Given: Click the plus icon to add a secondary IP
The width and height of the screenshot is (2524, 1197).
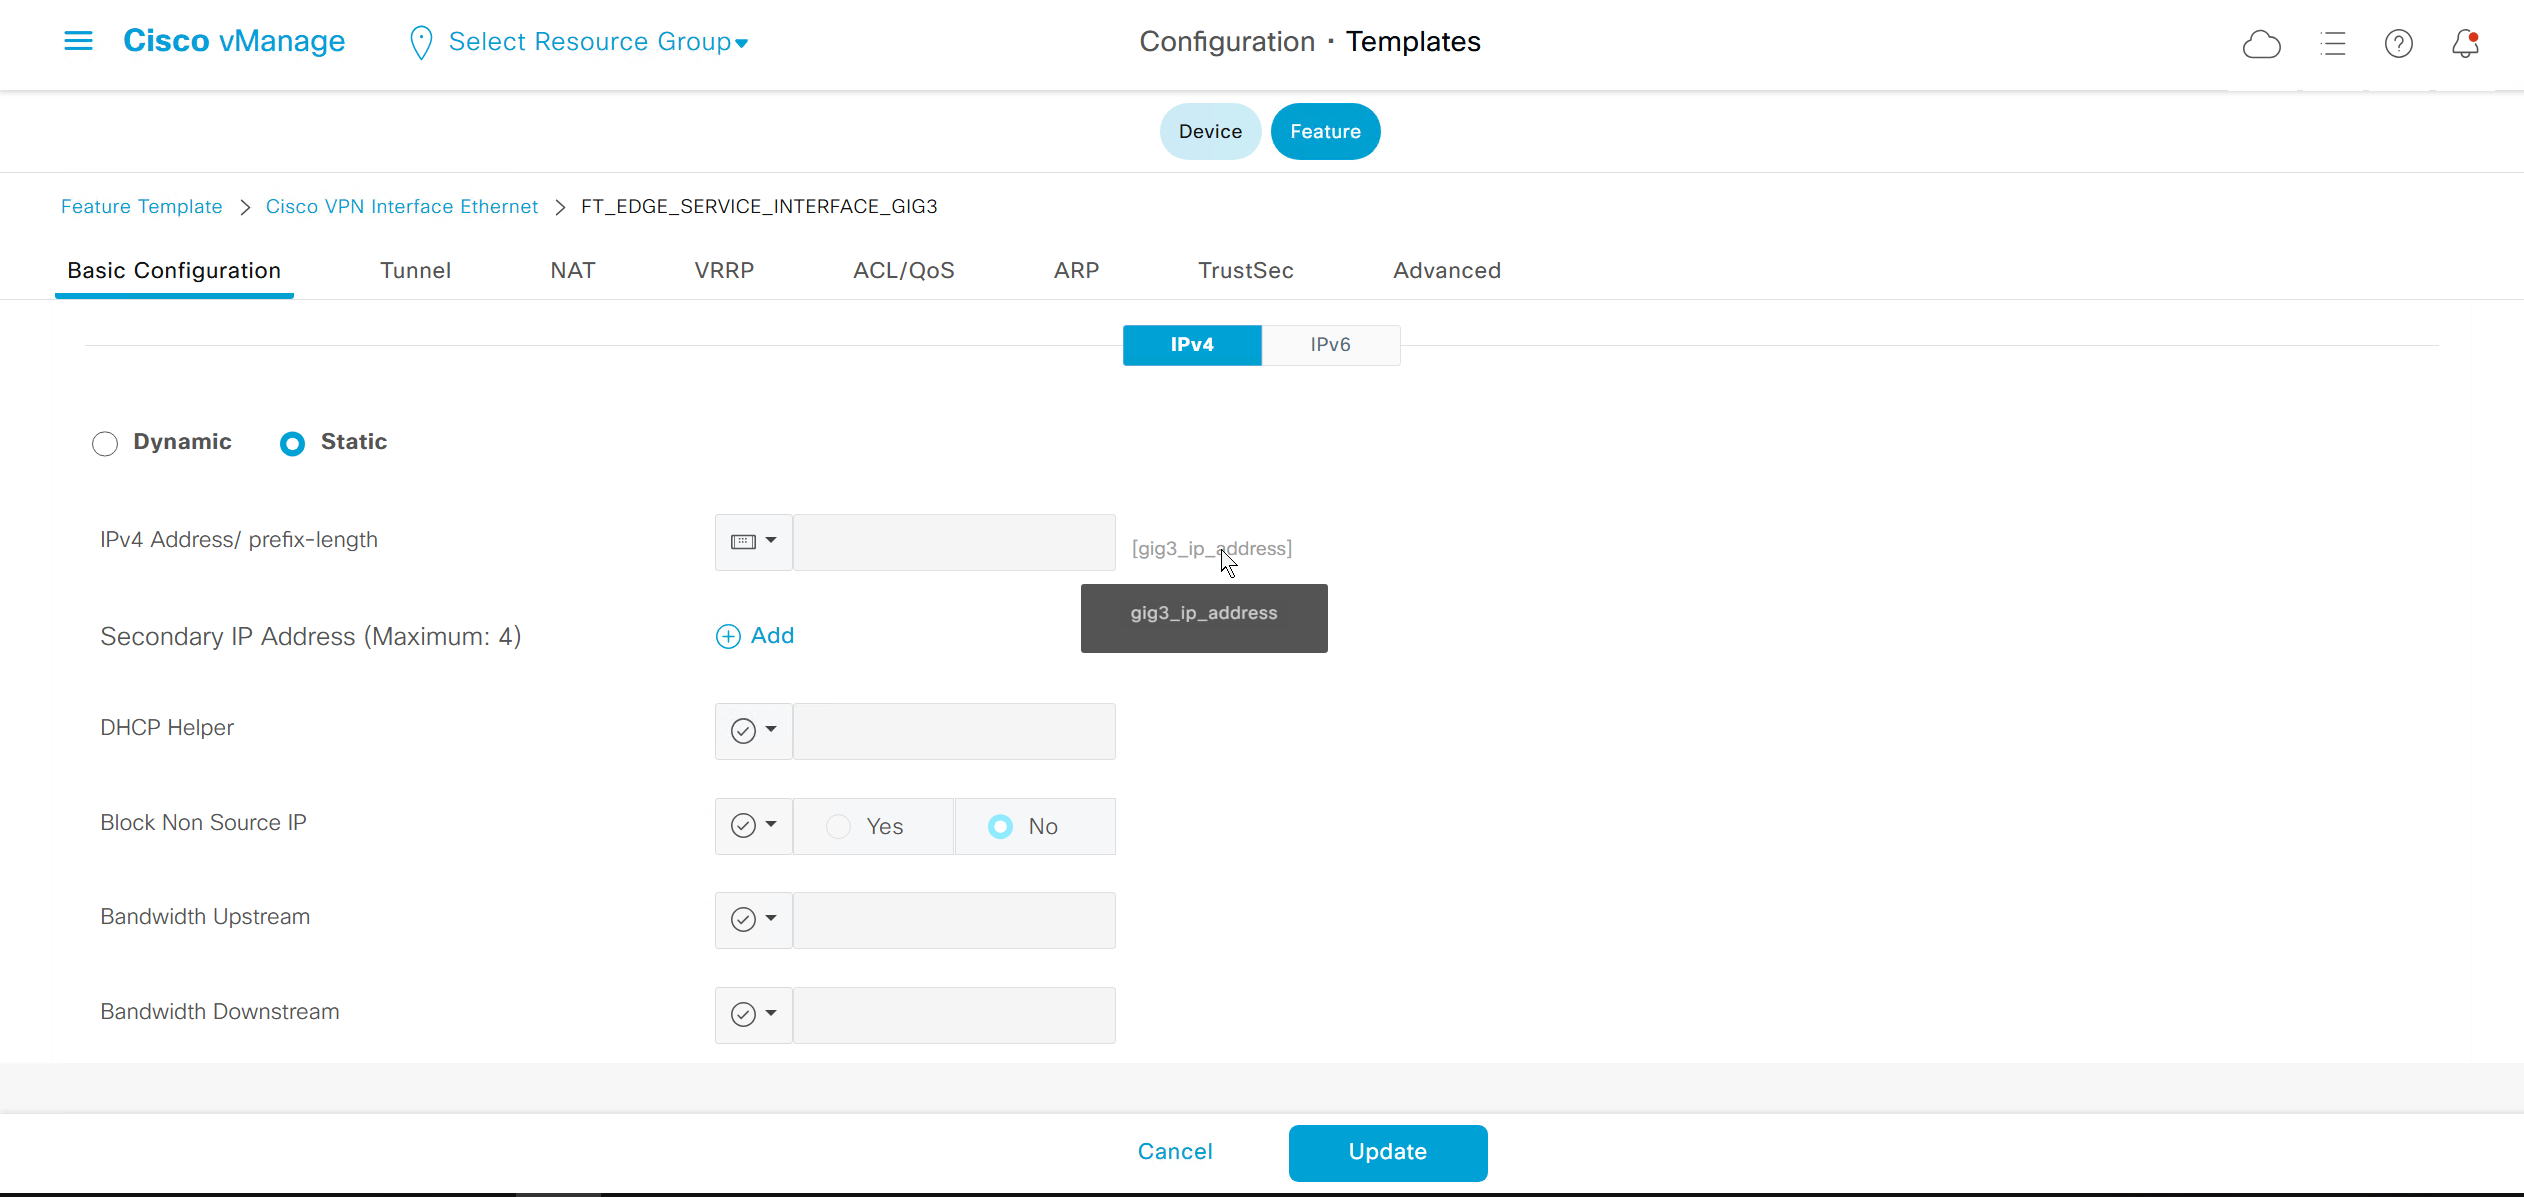Looking at the screenshot, I should (x=728, y=637).
